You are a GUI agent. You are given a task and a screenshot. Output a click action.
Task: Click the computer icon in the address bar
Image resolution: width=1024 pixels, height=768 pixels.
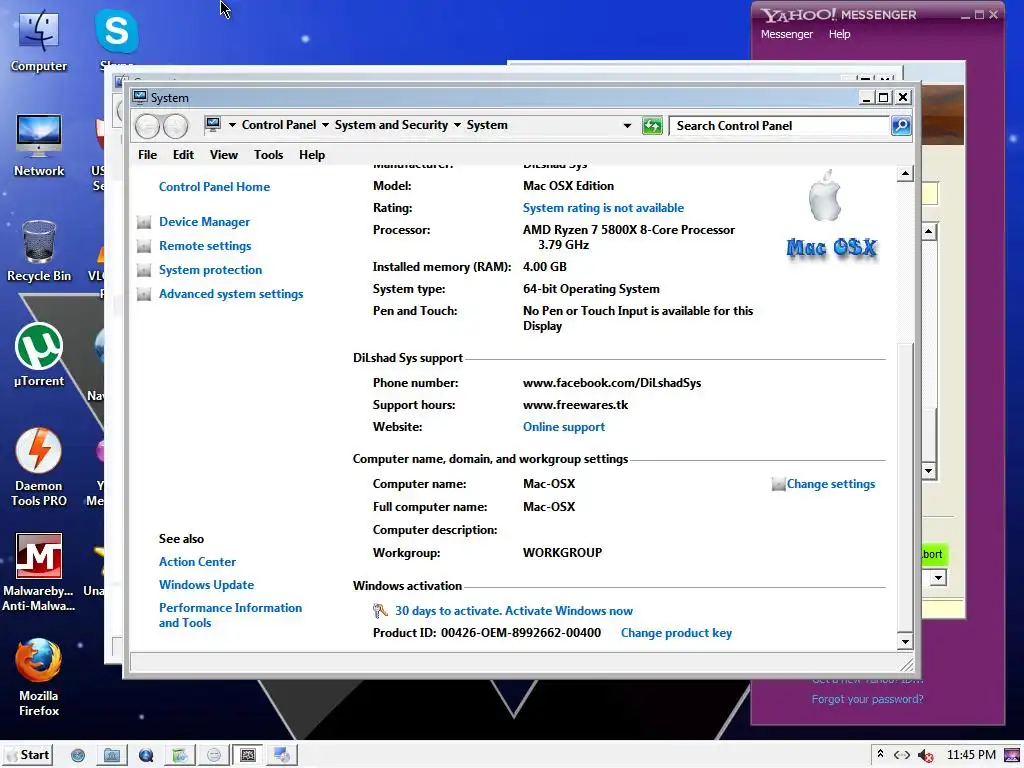point(212,124)
